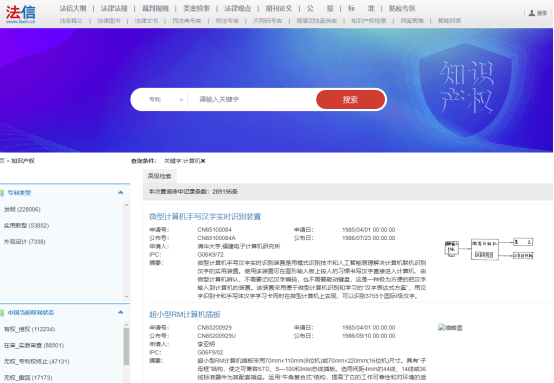Click the 专利类型 list scroll-up arrow
This screenshot has height=383, width=554.
(x=126, y=205)
